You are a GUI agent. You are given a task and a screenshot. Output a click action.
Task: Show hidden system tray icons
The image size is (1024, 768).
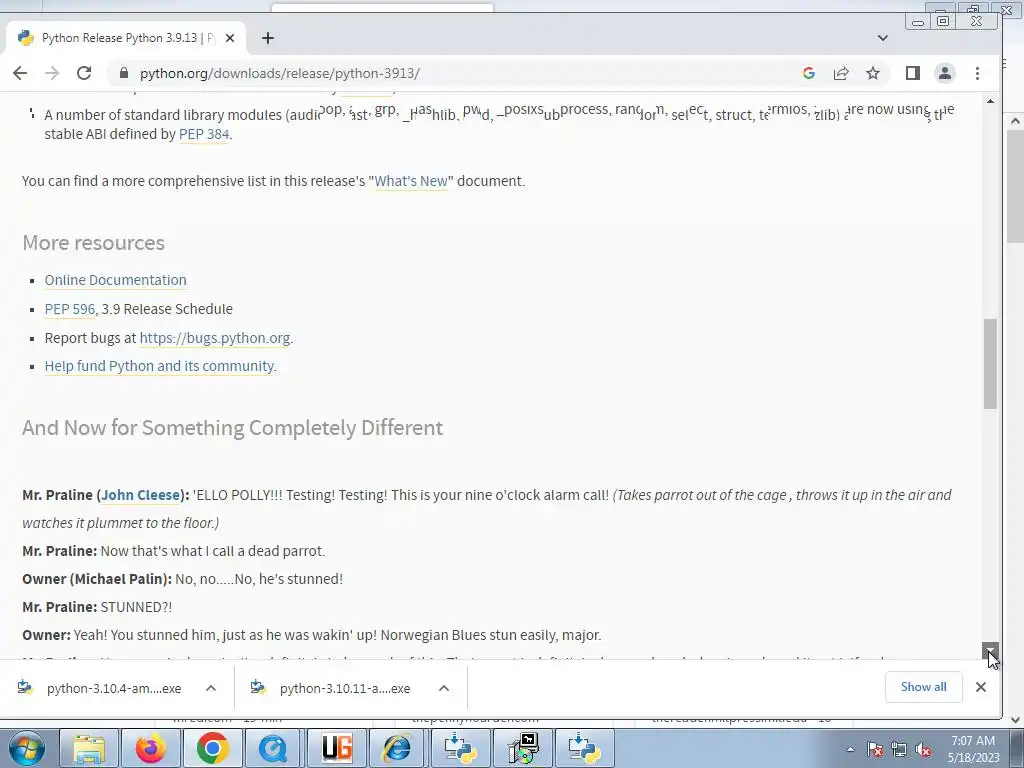(x=850, y=749)
